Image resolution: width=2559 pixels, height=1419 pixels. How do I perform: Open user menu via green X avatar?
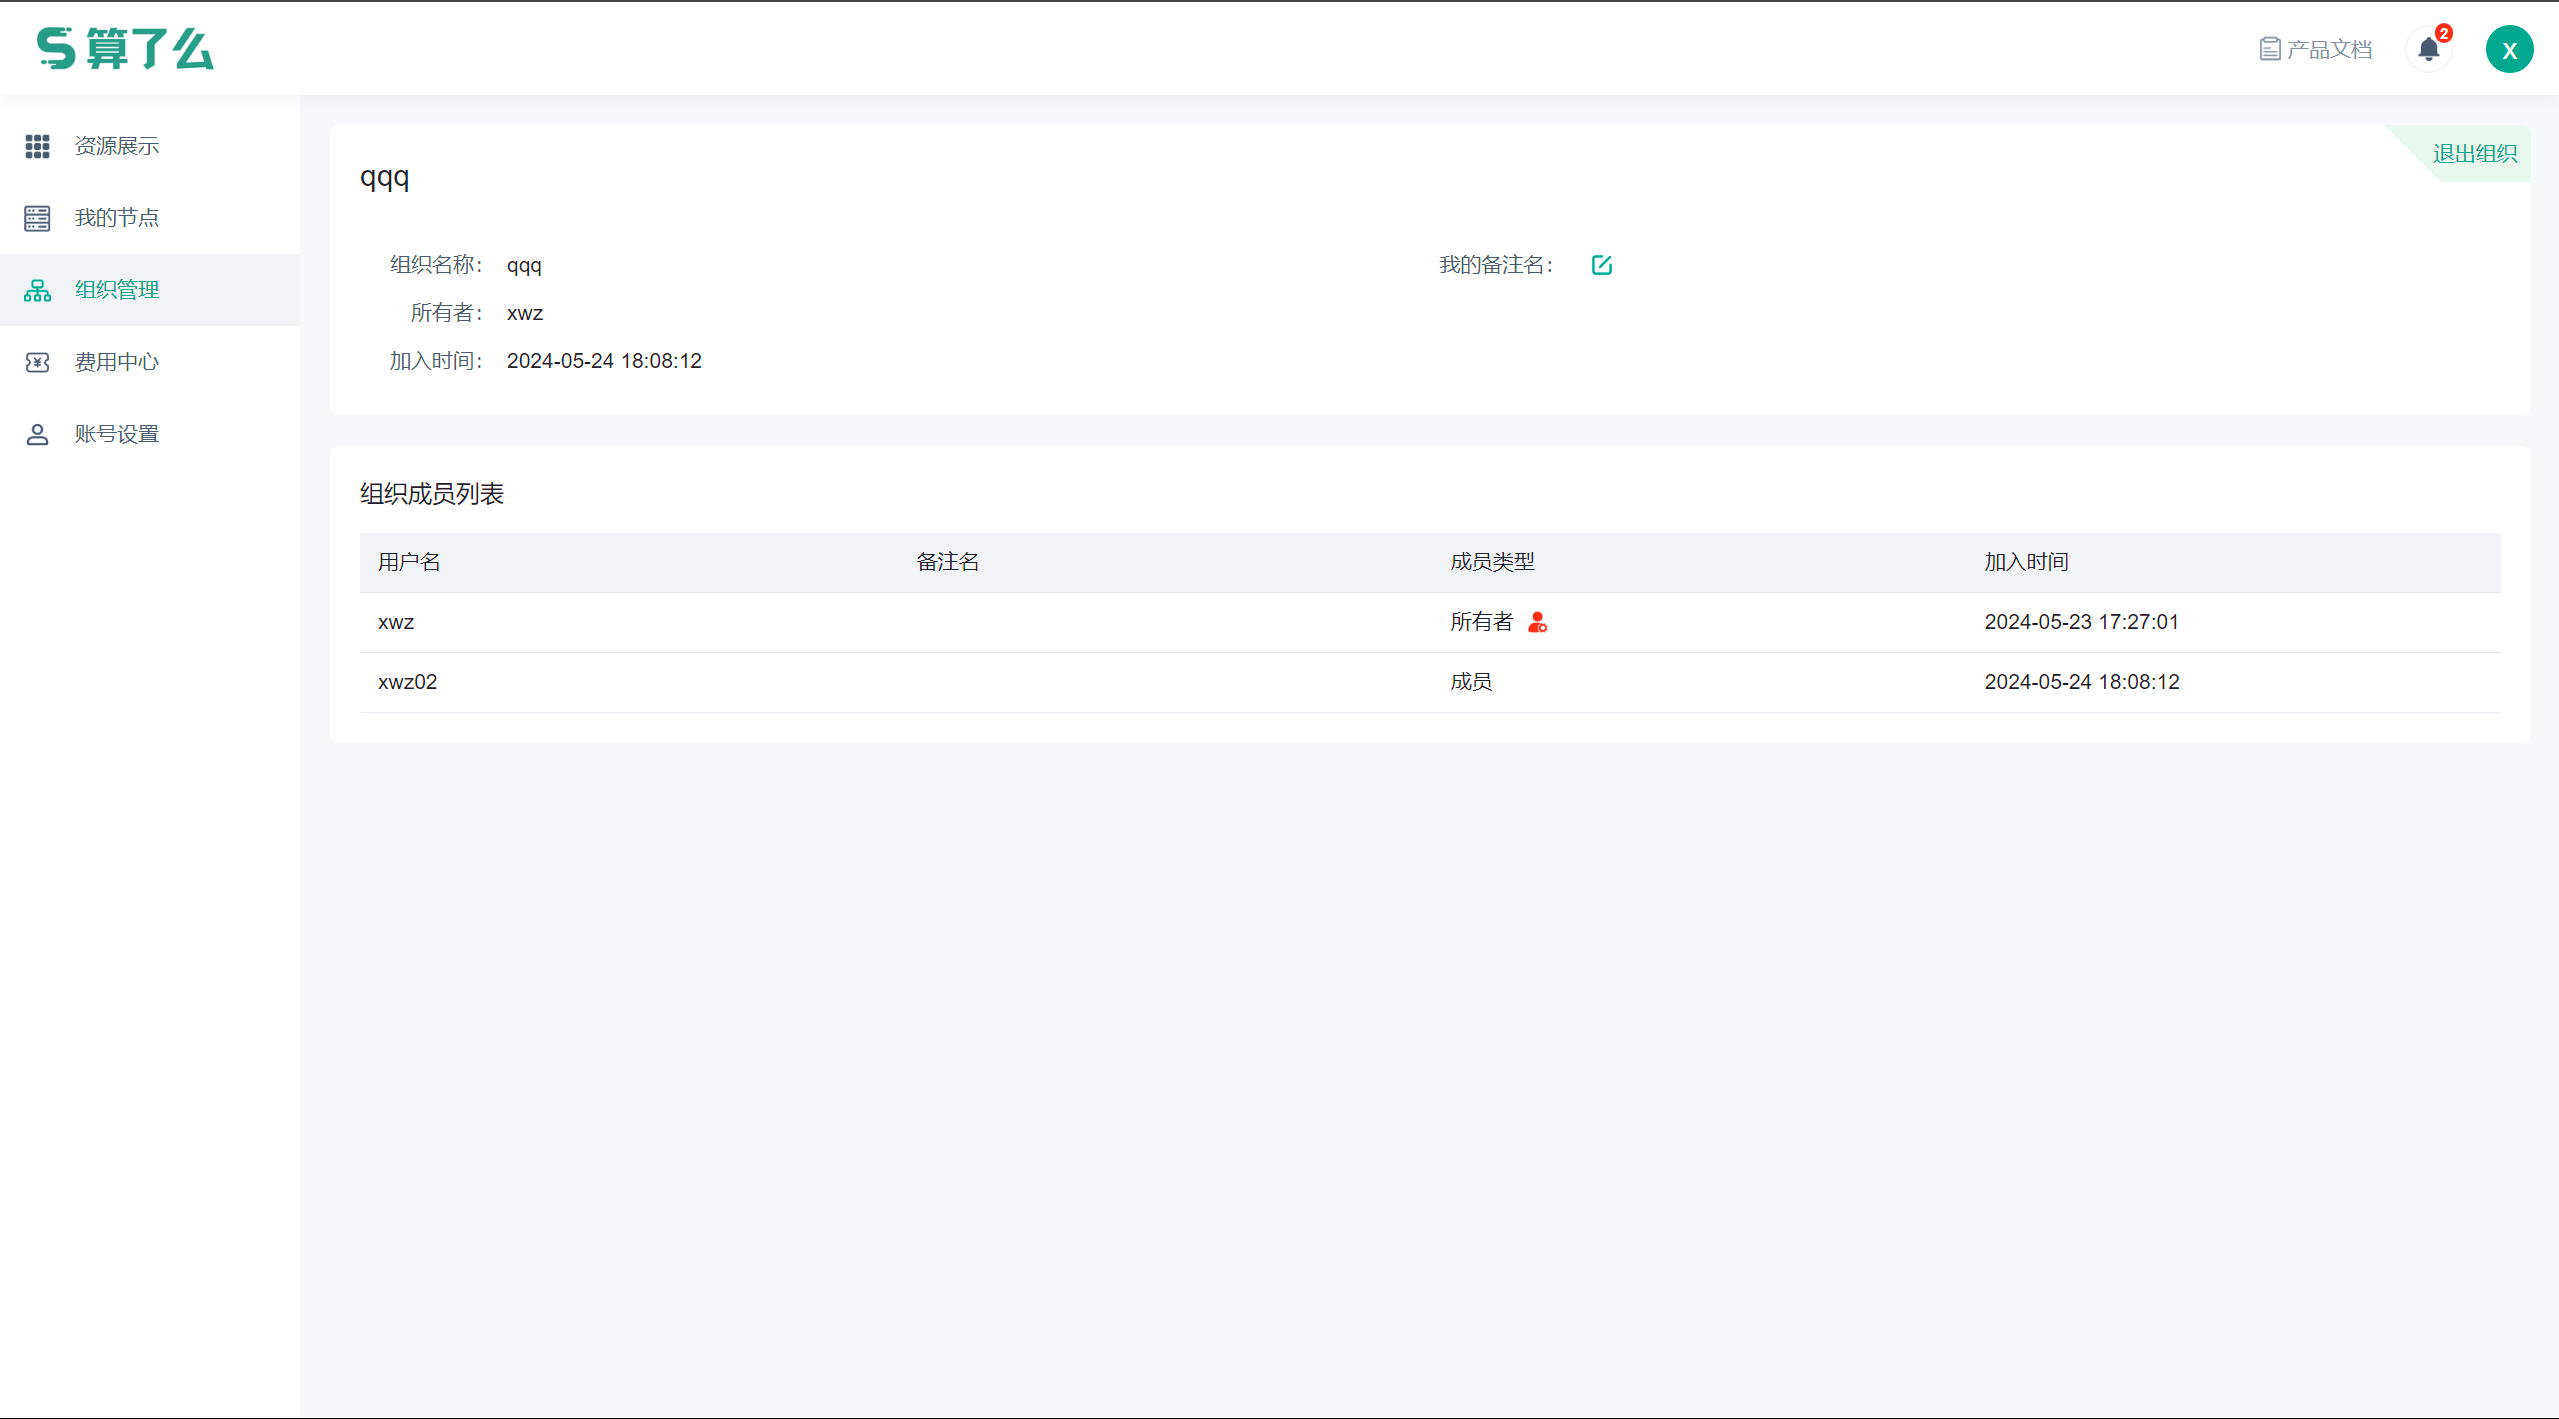(2509, 50)
